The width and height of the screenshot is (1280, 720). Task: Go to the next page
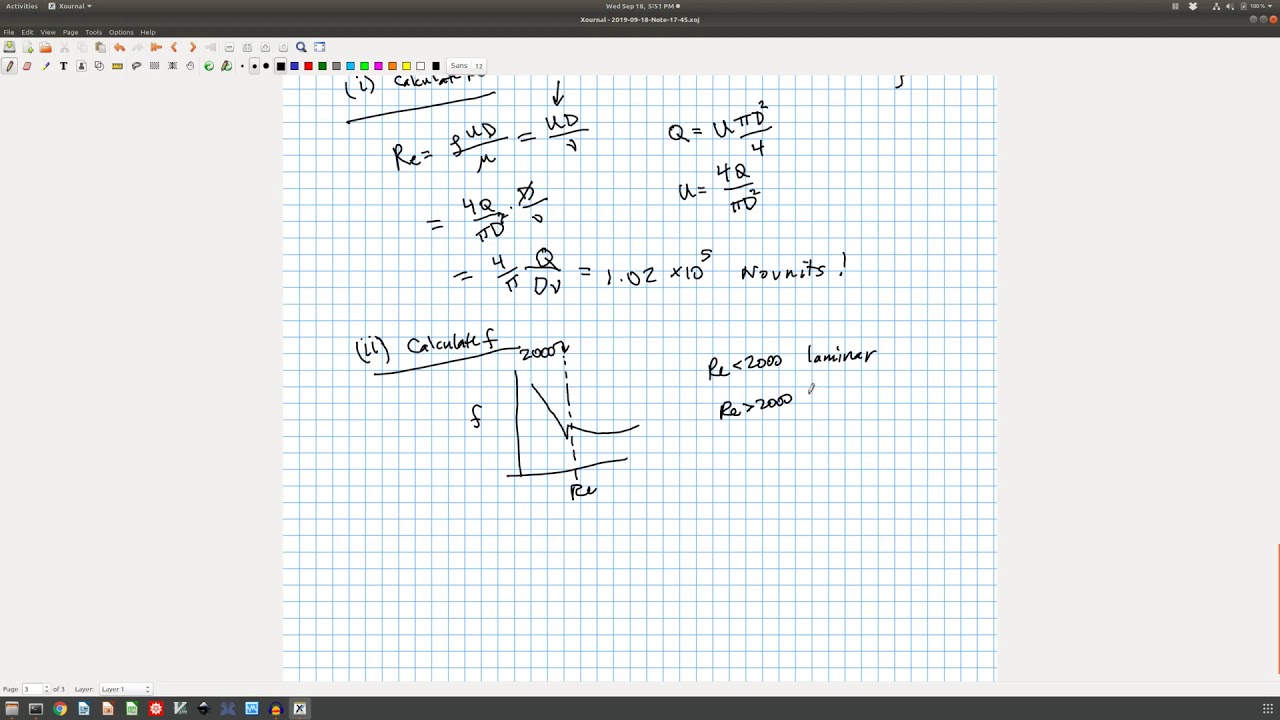(x=192, y=47)
